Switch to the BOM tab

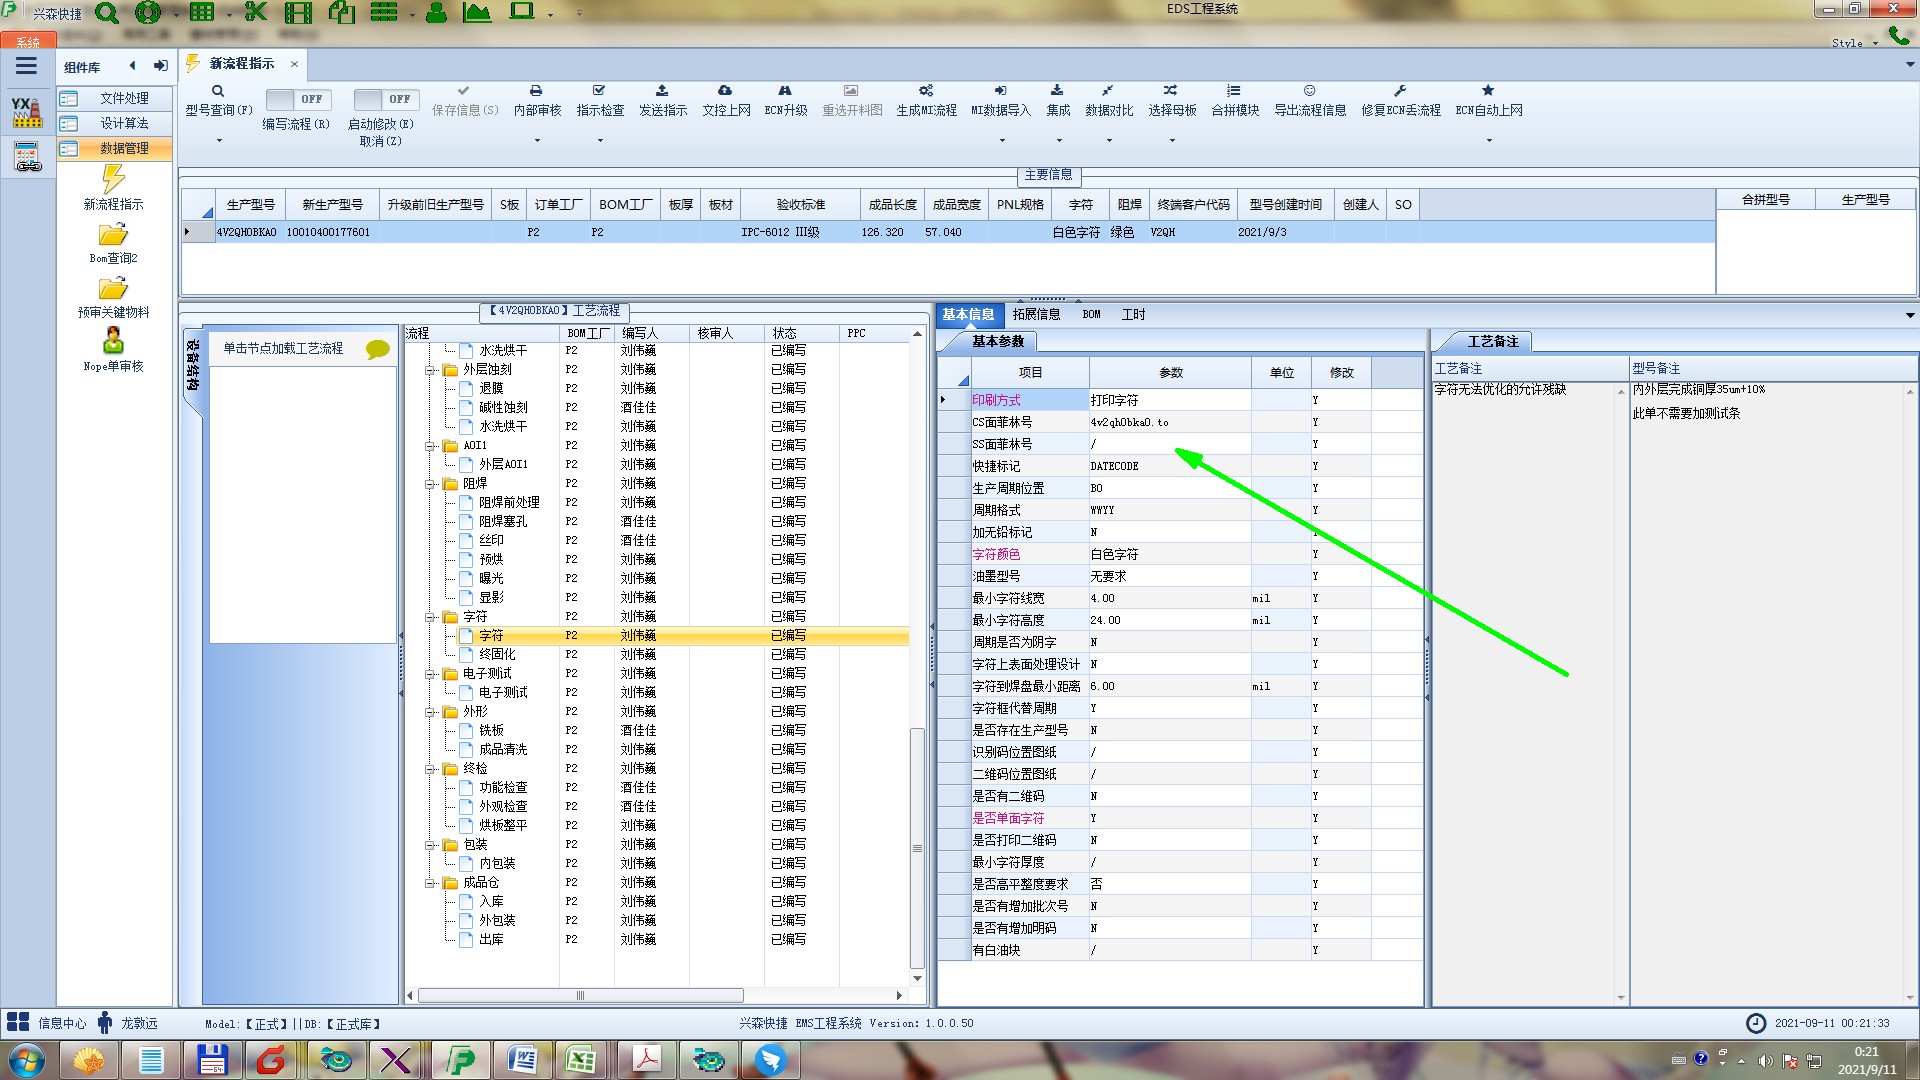(1091, 314)
